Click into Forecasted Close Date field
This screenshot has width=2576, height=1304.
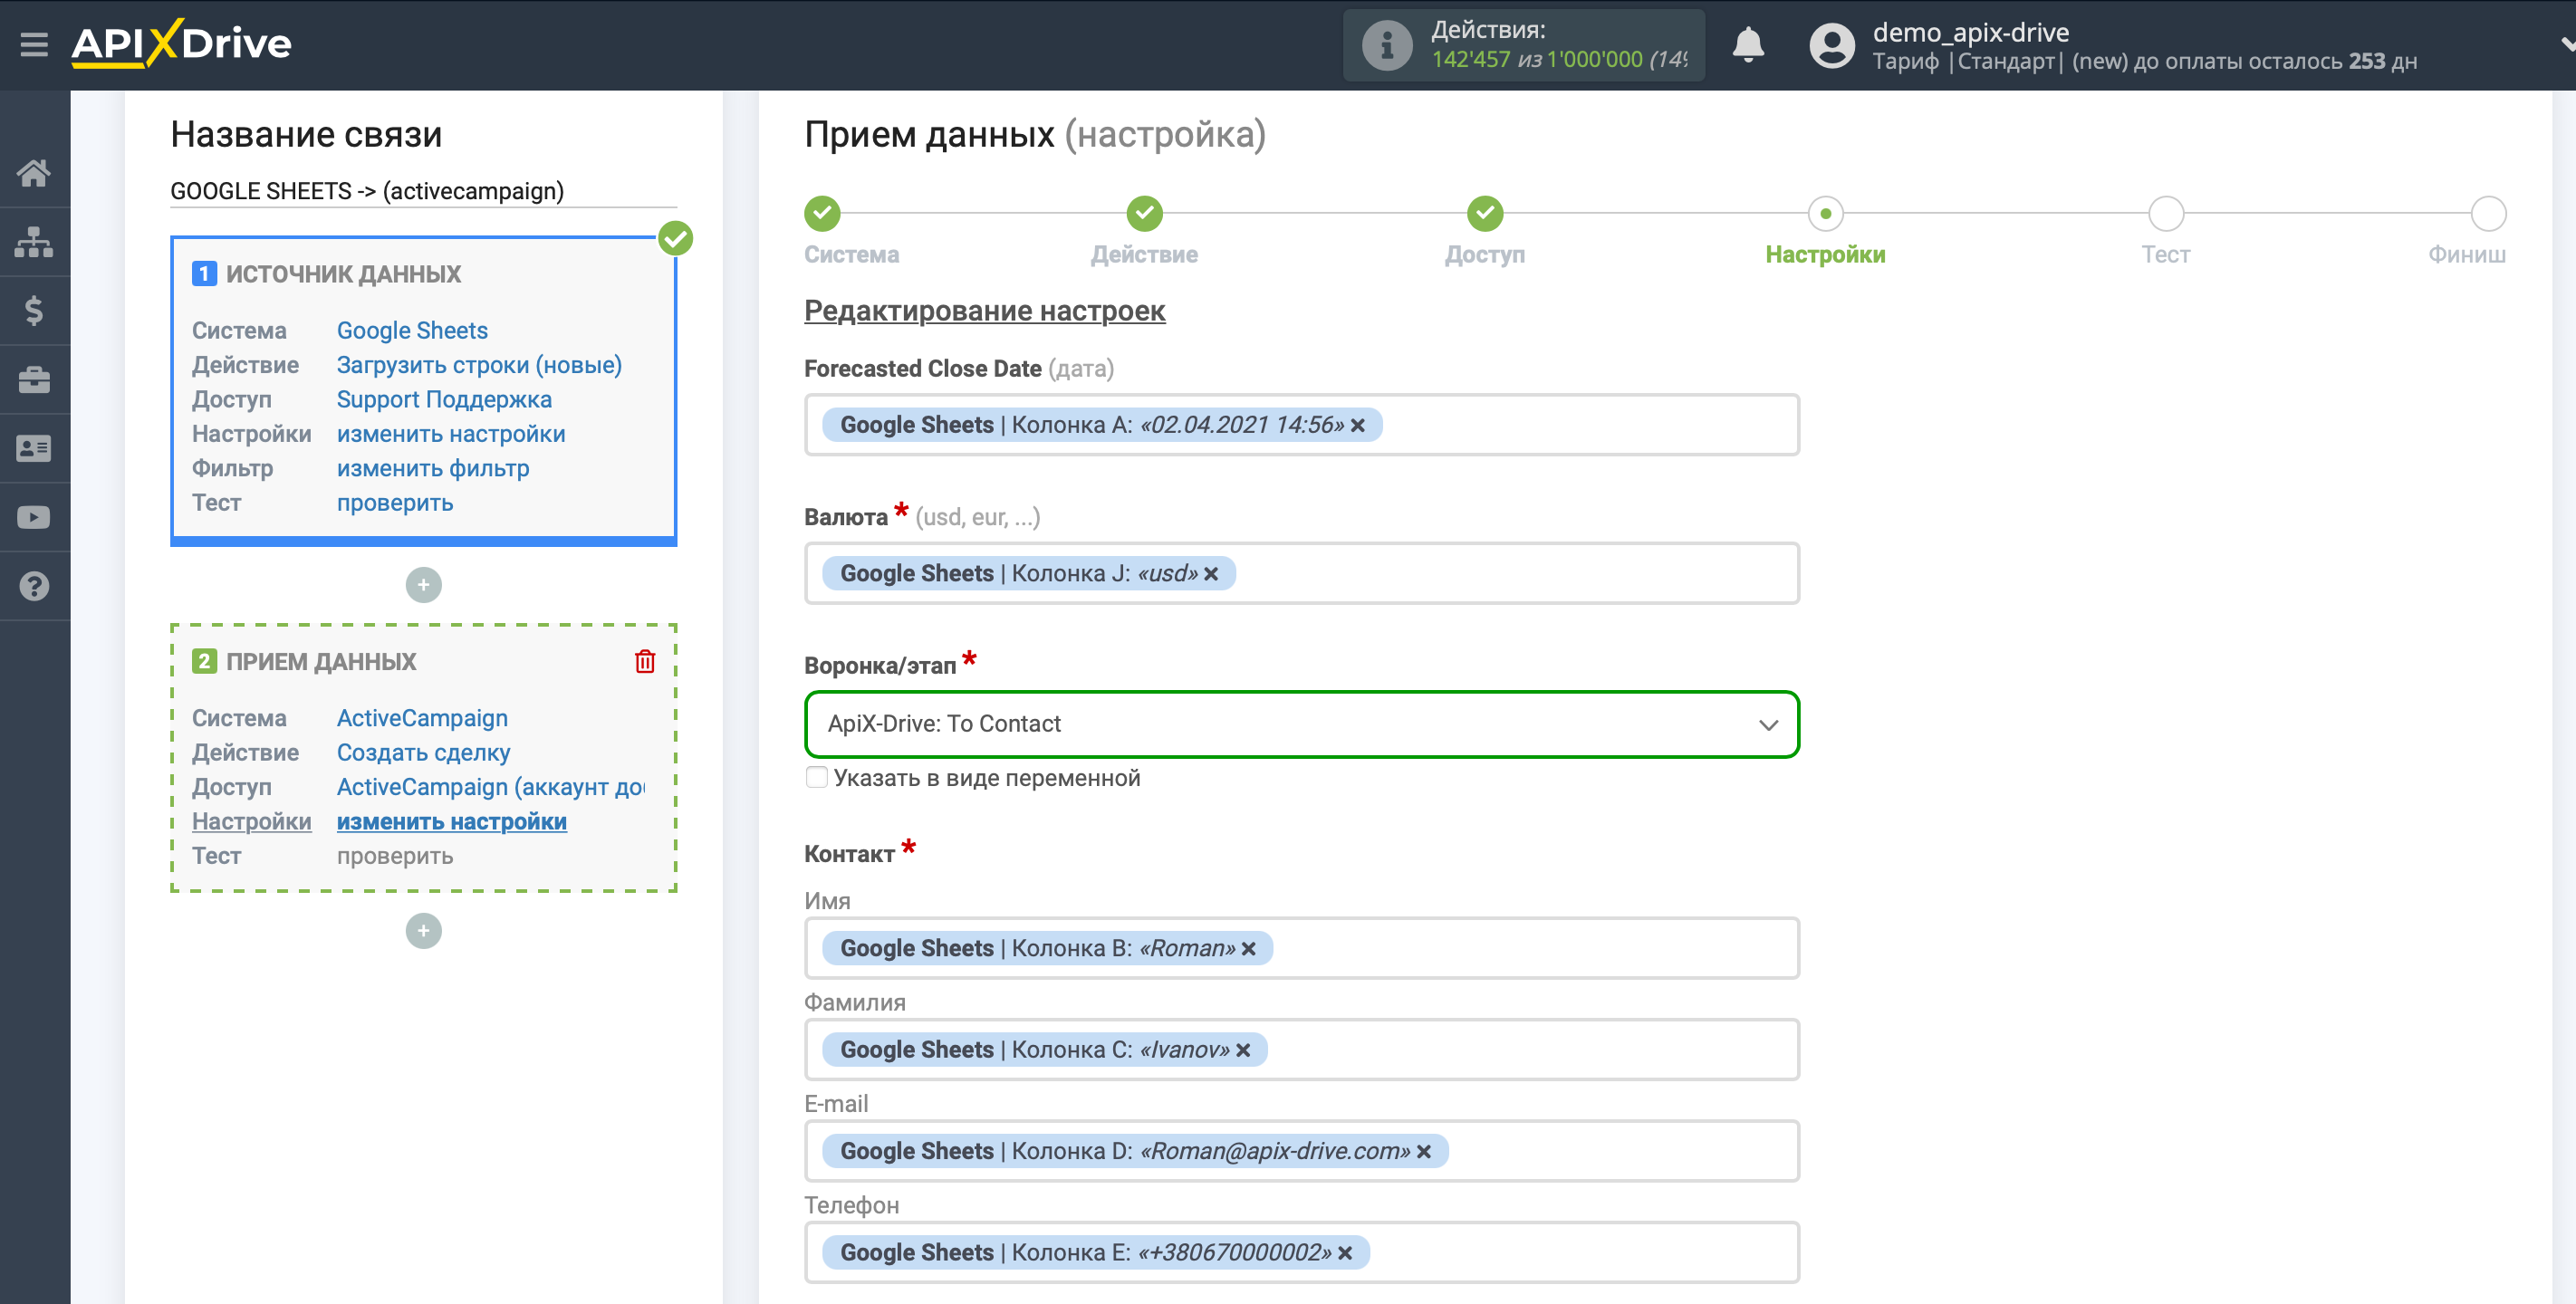1302,425
